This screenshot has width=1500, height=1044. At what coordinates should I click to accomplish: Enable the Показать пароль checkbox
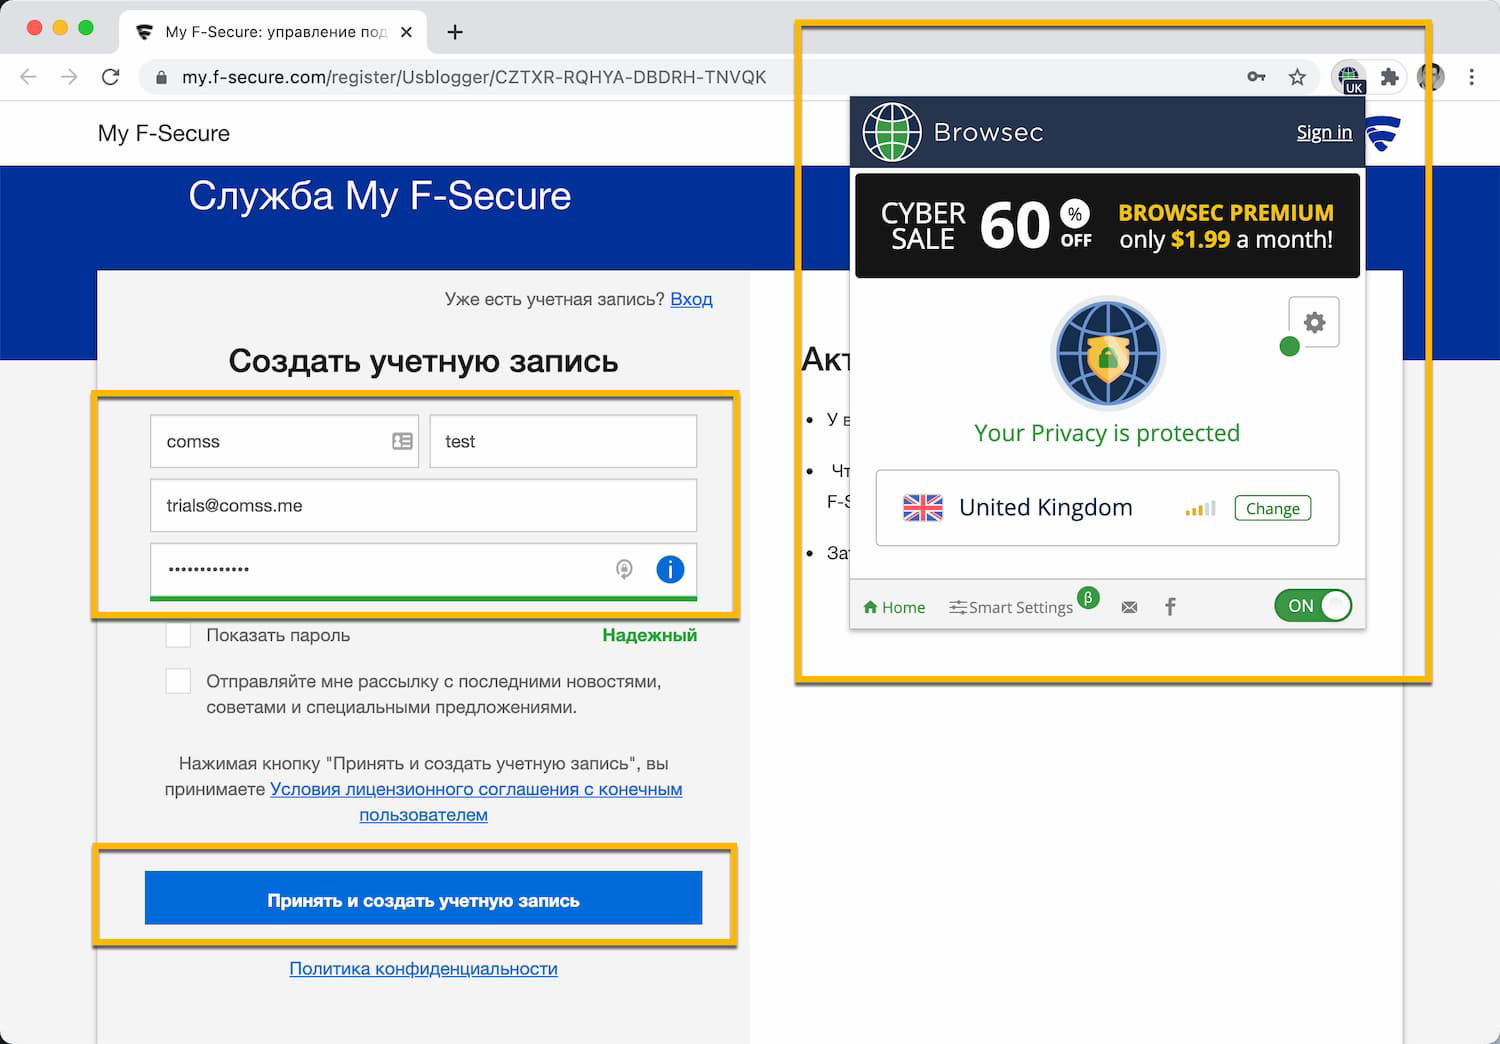click(178, 634)
